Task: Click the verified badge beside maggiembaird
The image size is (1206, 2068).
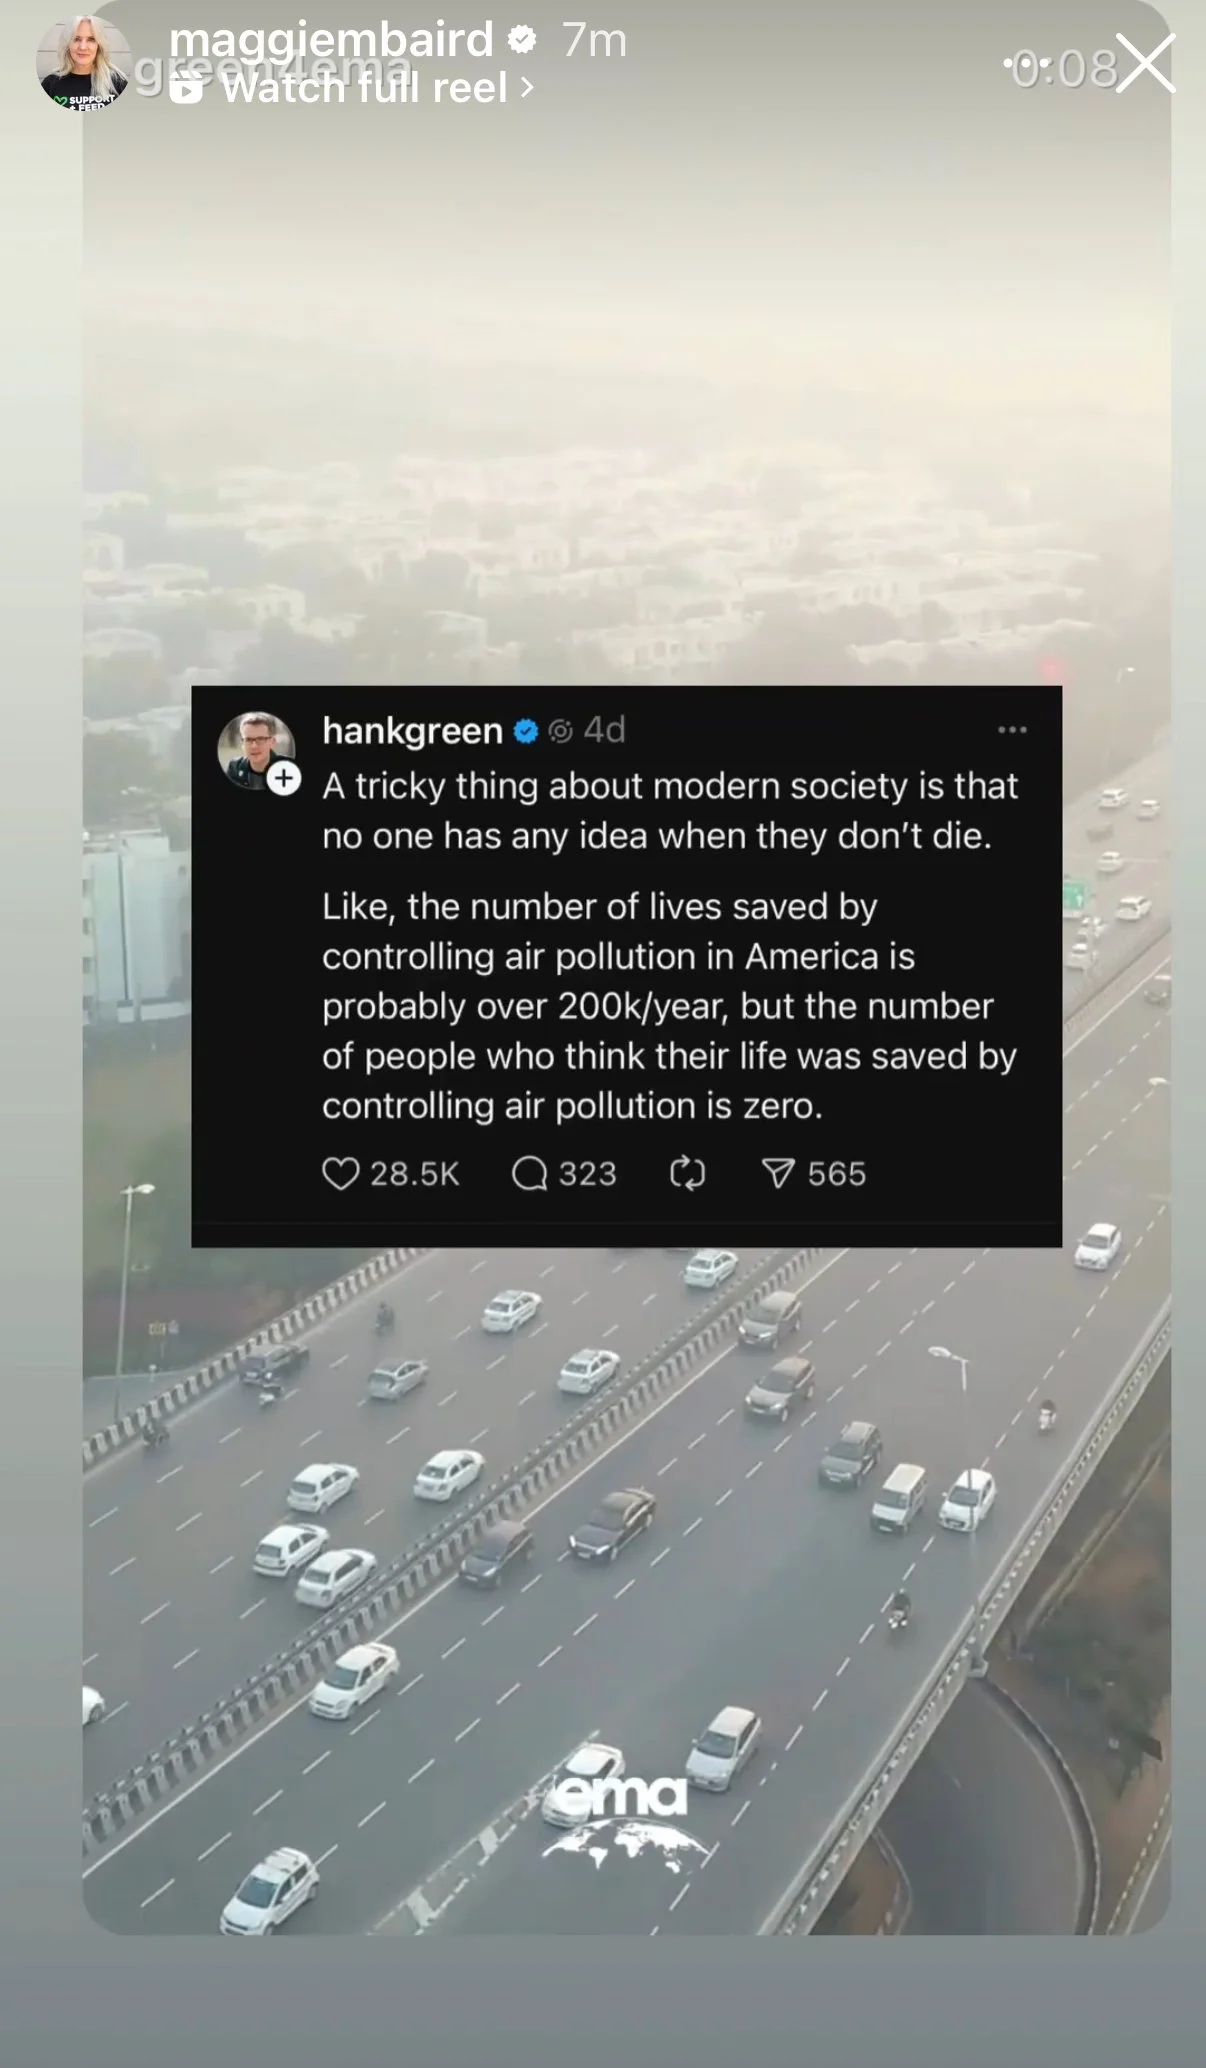Action: point(522,40)
